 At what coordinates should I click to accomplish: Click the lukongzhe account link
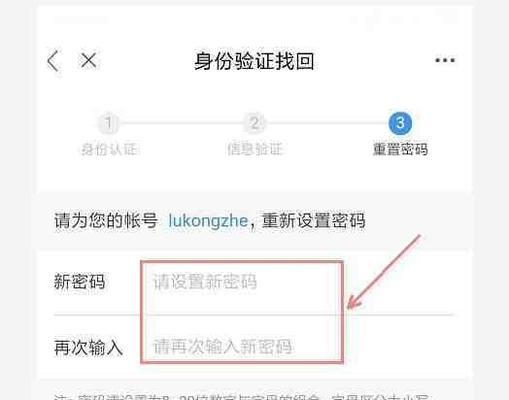coord(208,221)
